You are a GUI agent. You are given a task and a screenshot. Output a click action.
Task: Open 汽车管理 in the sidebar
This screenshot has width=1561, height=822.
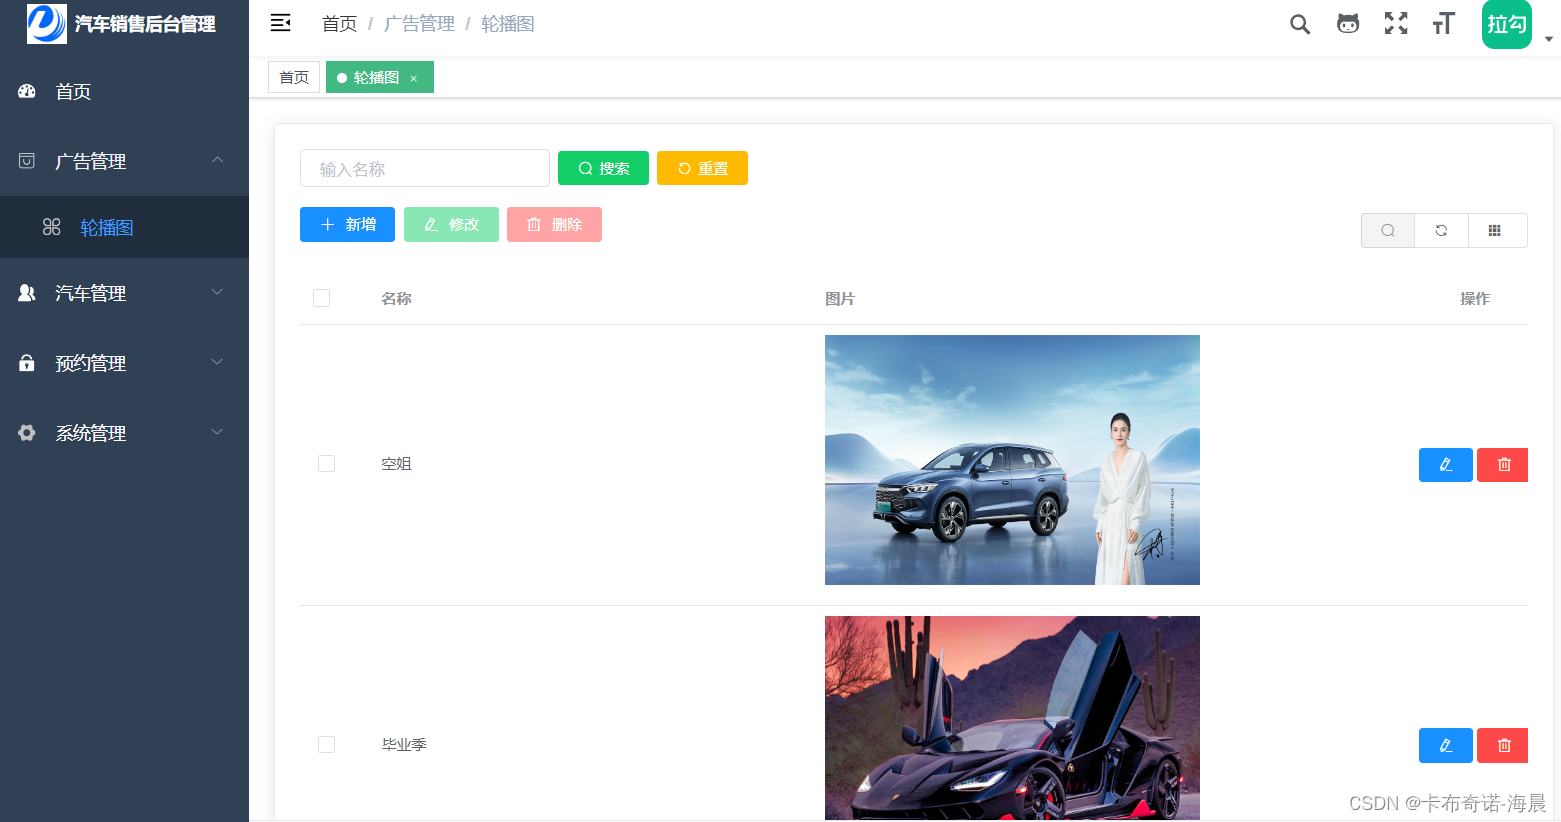tap(124, 293)
